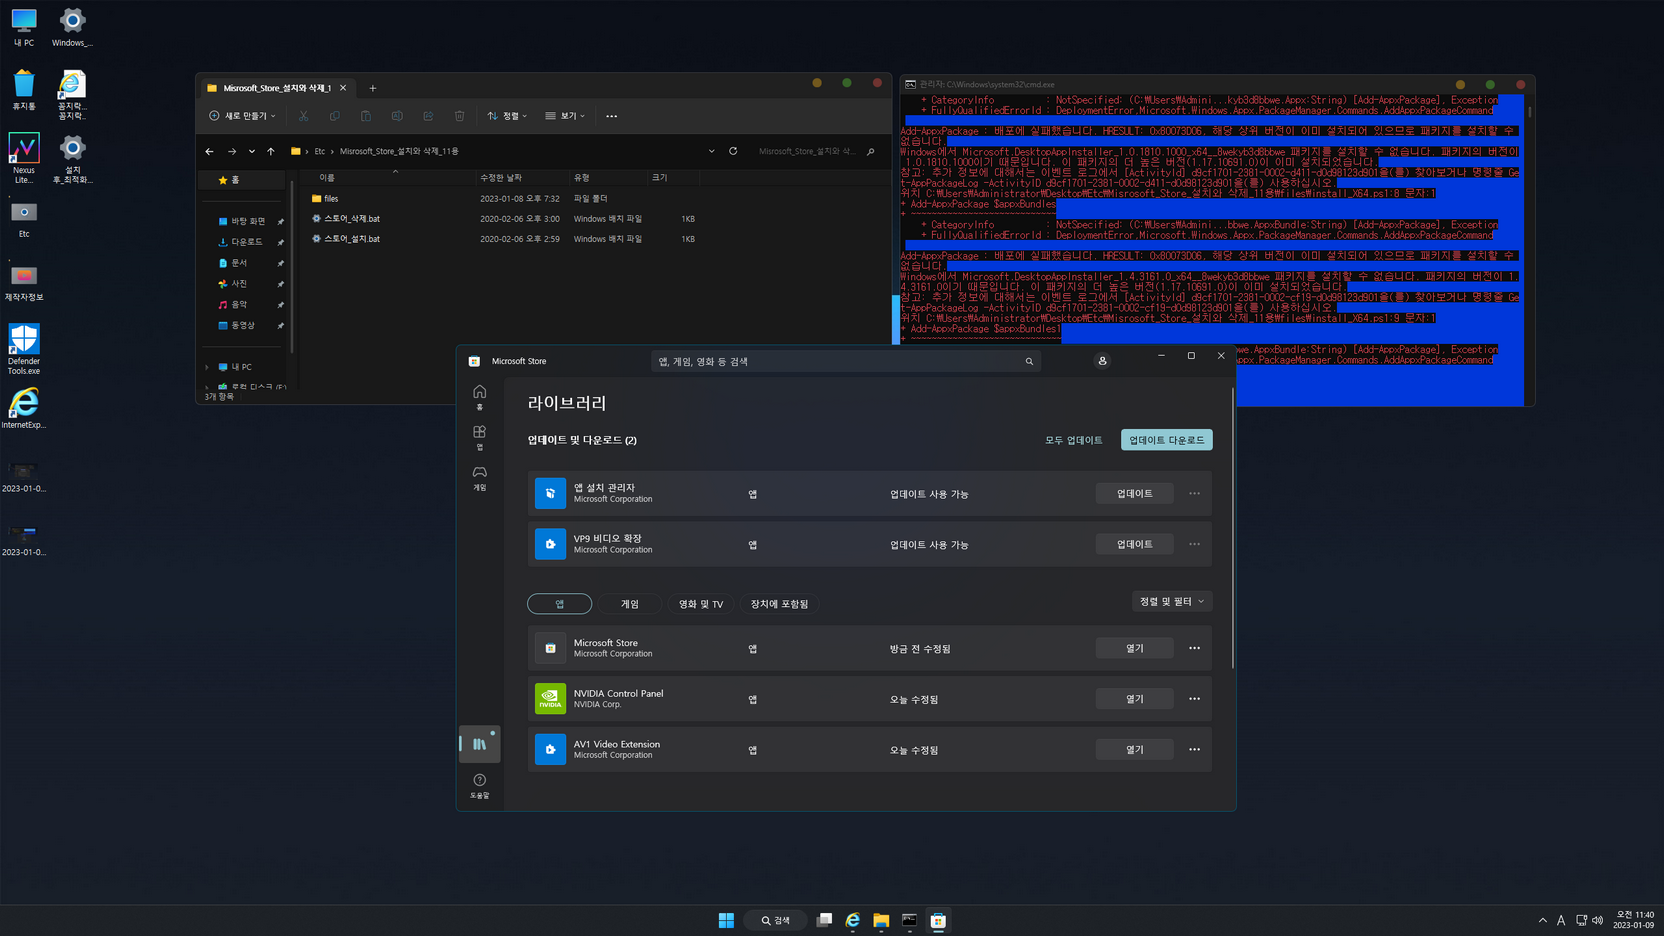Expand the address bar history dropdown
Screen dimensions: 1664x936
pos(711,151)
